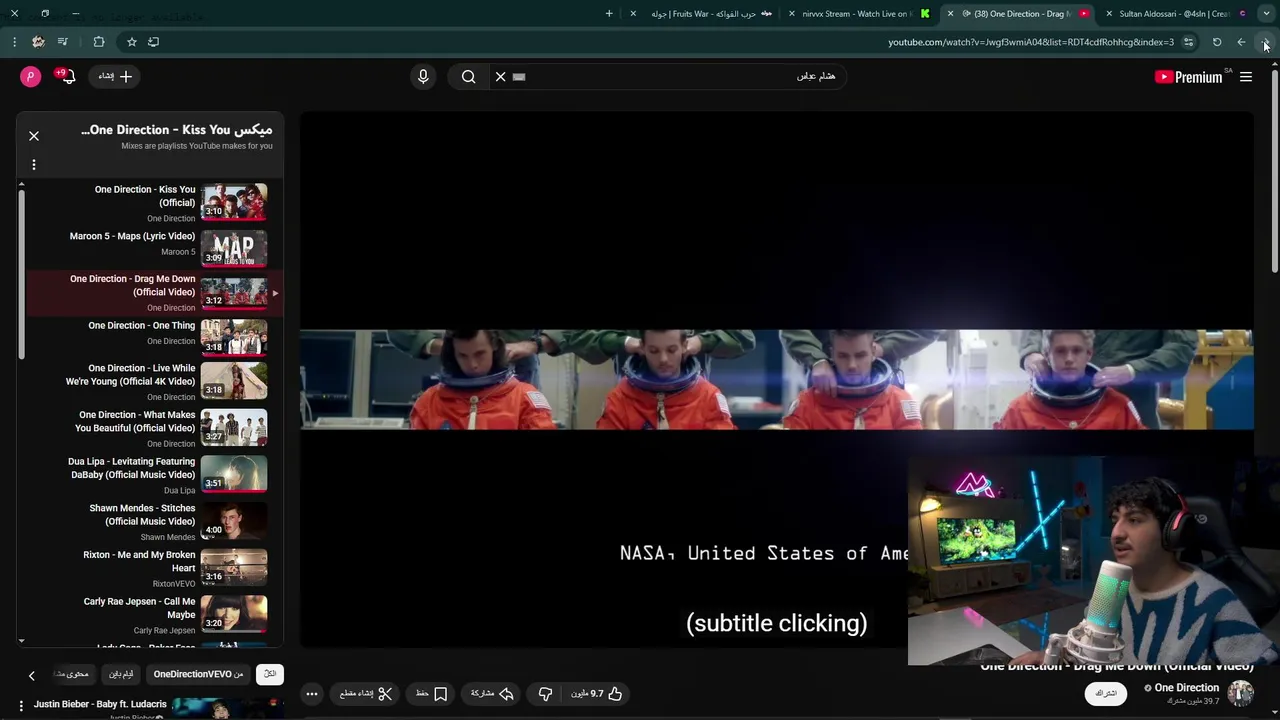
Task: Start voice search with the microphone
Action: (423, 77)
